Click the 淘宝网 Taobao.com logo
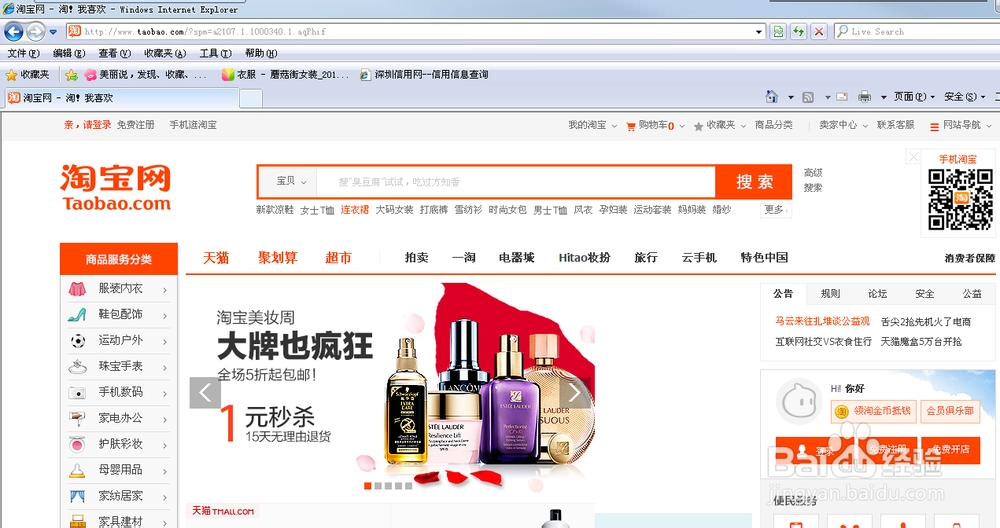Screen dimensions: 1000x528 click(x=116, y=187)
